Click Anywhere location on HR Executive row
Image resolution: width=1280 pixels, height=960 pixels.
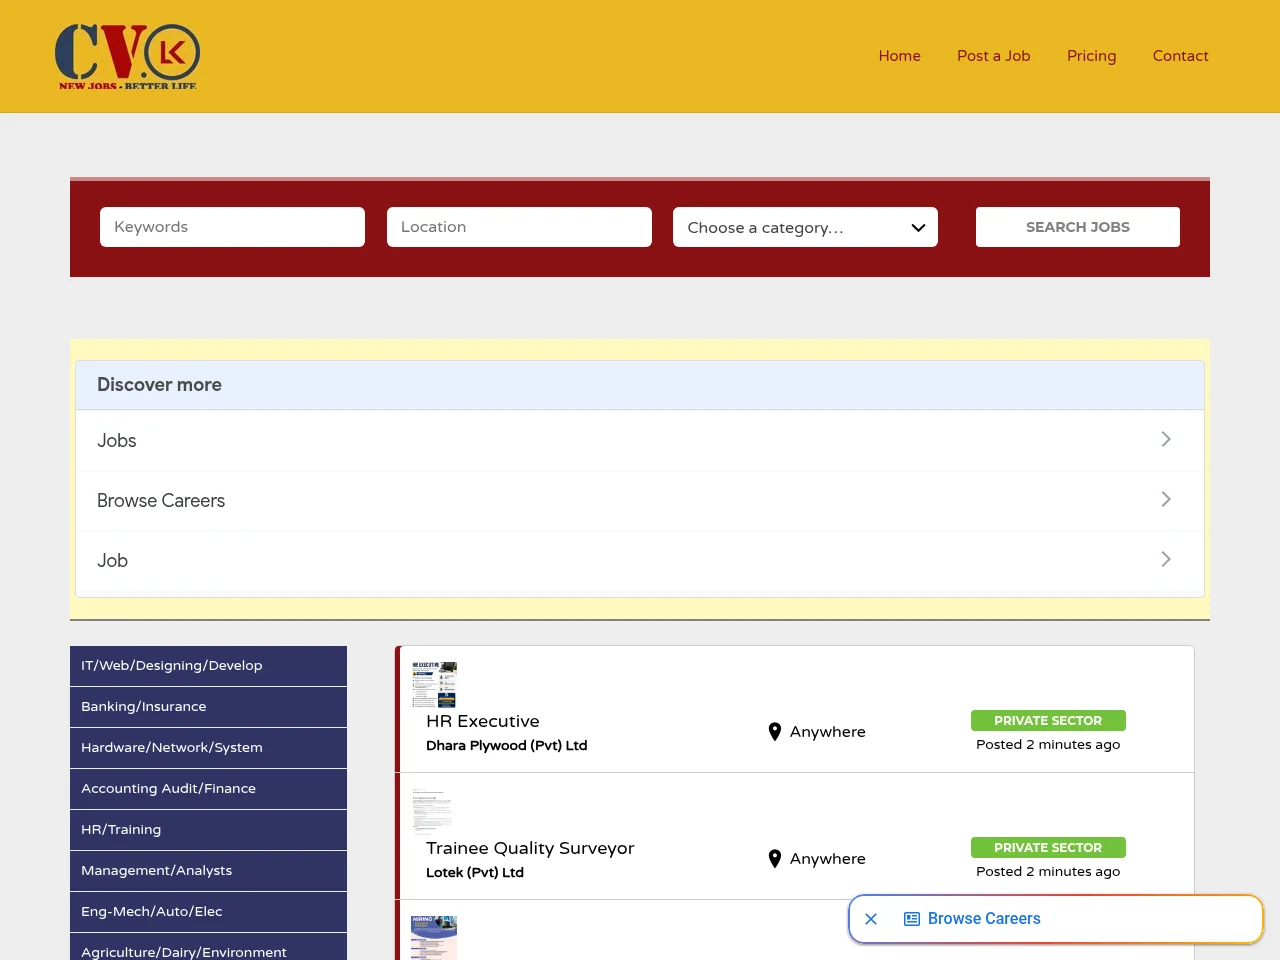828,732
